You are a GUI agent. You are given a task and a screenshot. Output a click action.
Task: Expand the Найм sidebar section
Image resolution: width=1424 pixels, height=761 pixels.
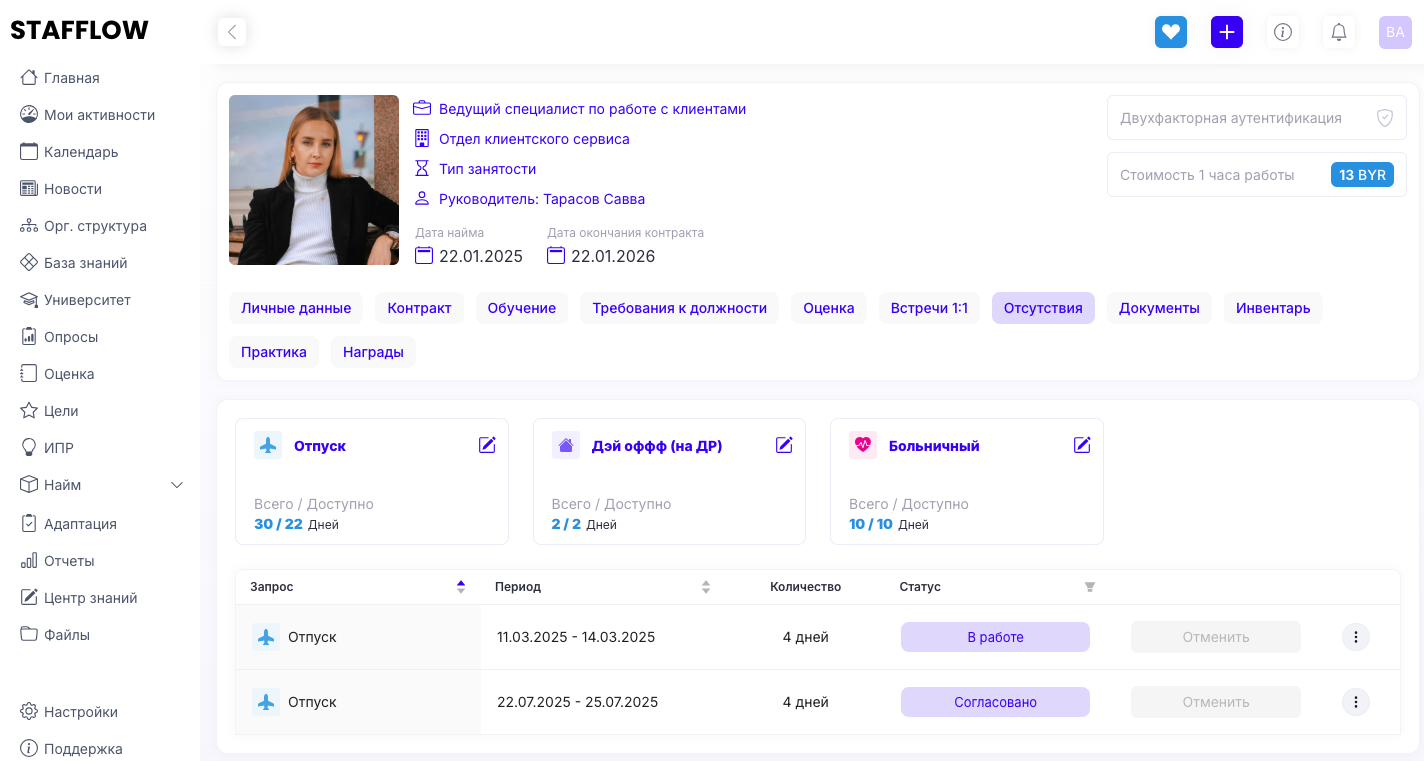pyautogui.click(x=177, y=485)
